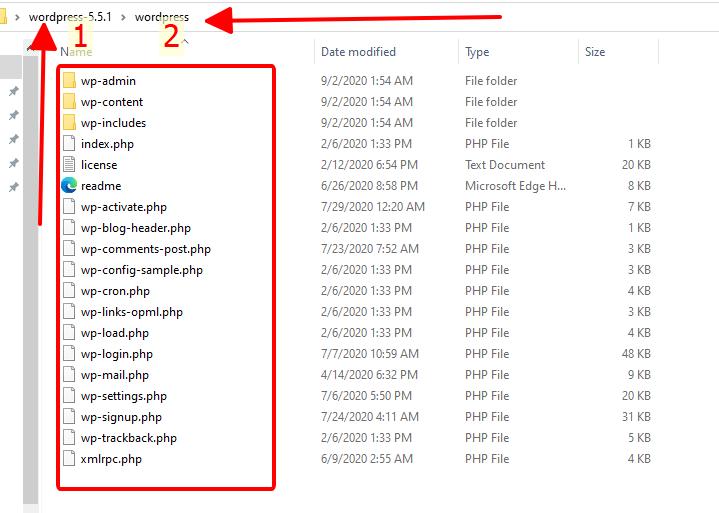Select the wp-admin folder name
Image resolution: width=719 pixels, height=513 pixels.
click(108, 81)
